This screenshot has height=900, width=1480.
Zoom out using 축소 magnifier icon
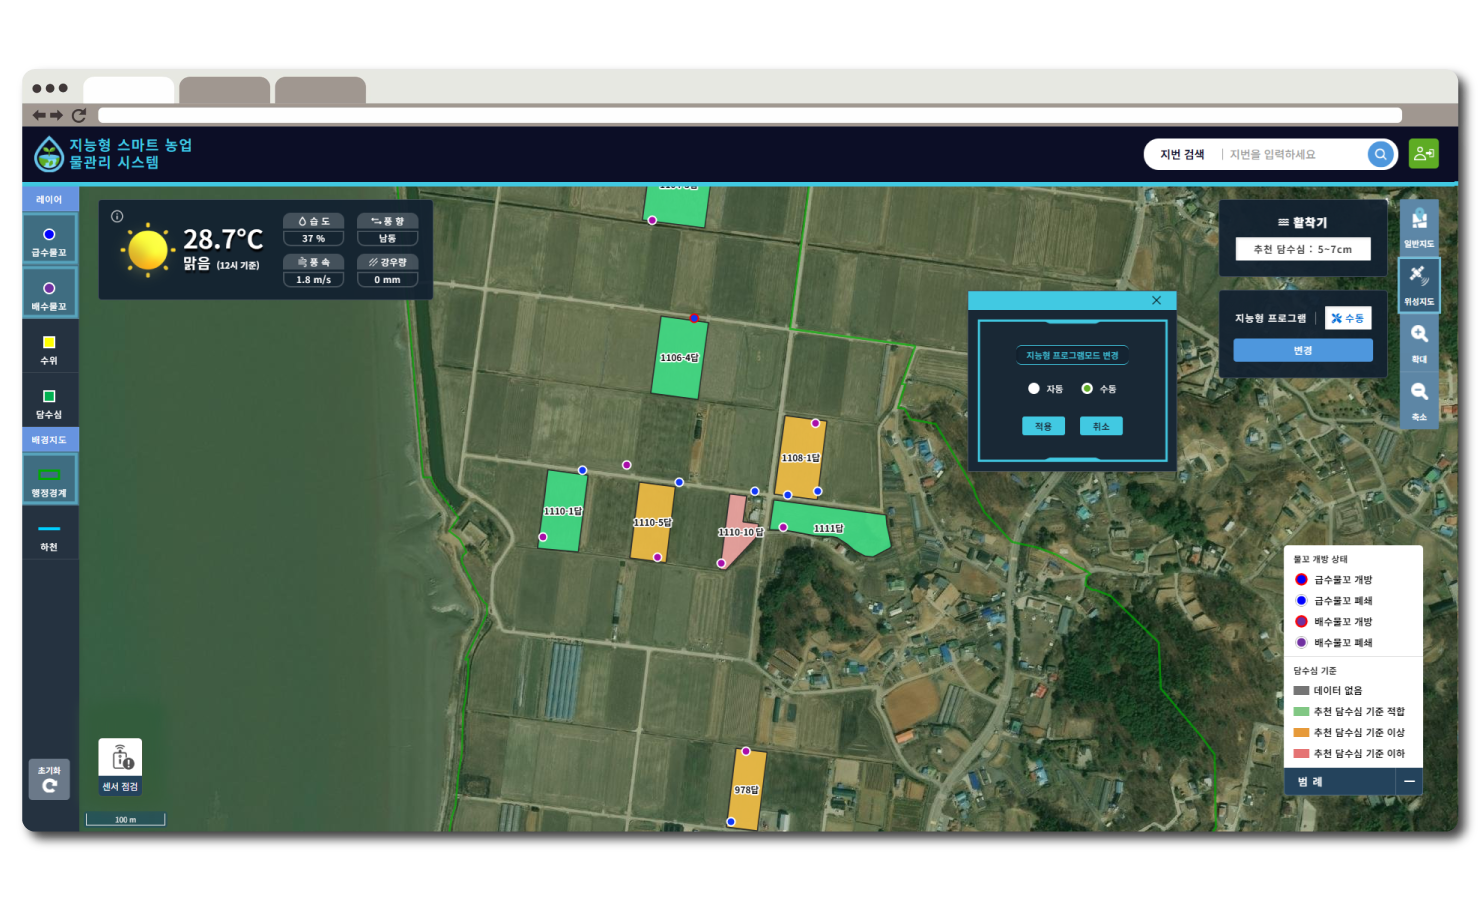[1418, 399]
